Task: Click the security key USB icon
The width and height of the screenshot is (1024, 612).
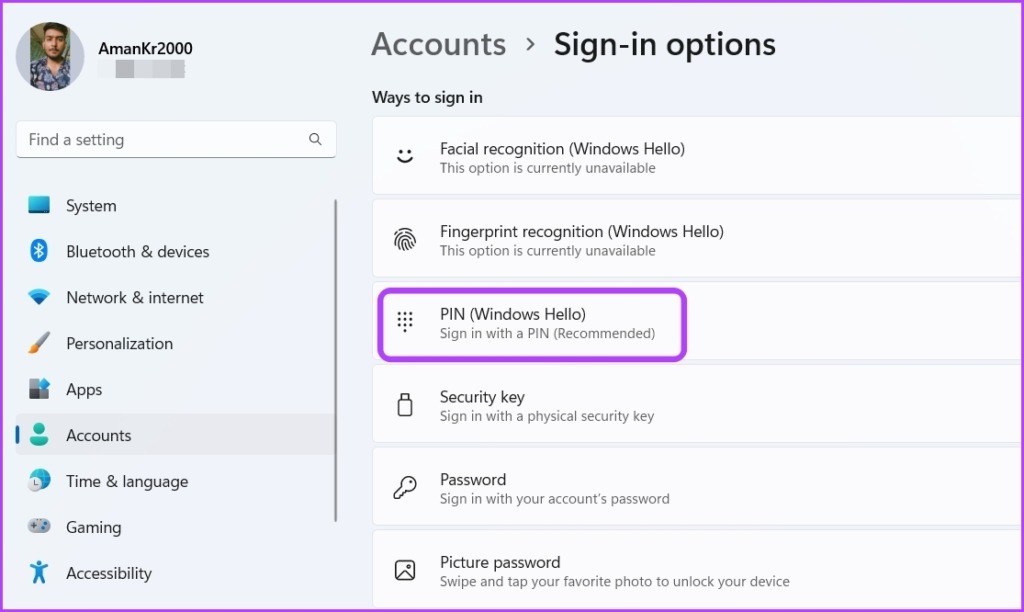Action: click(x=404, y=404)
